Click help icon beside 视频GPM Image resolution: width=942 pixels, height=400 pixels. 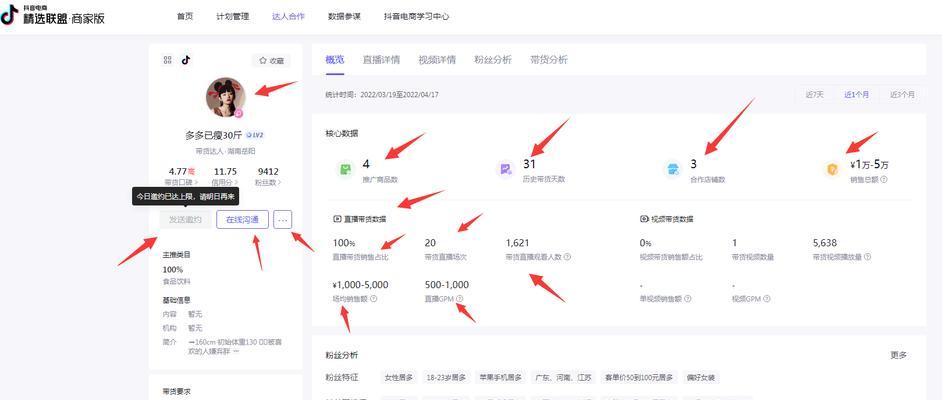[x=767, y=298]
